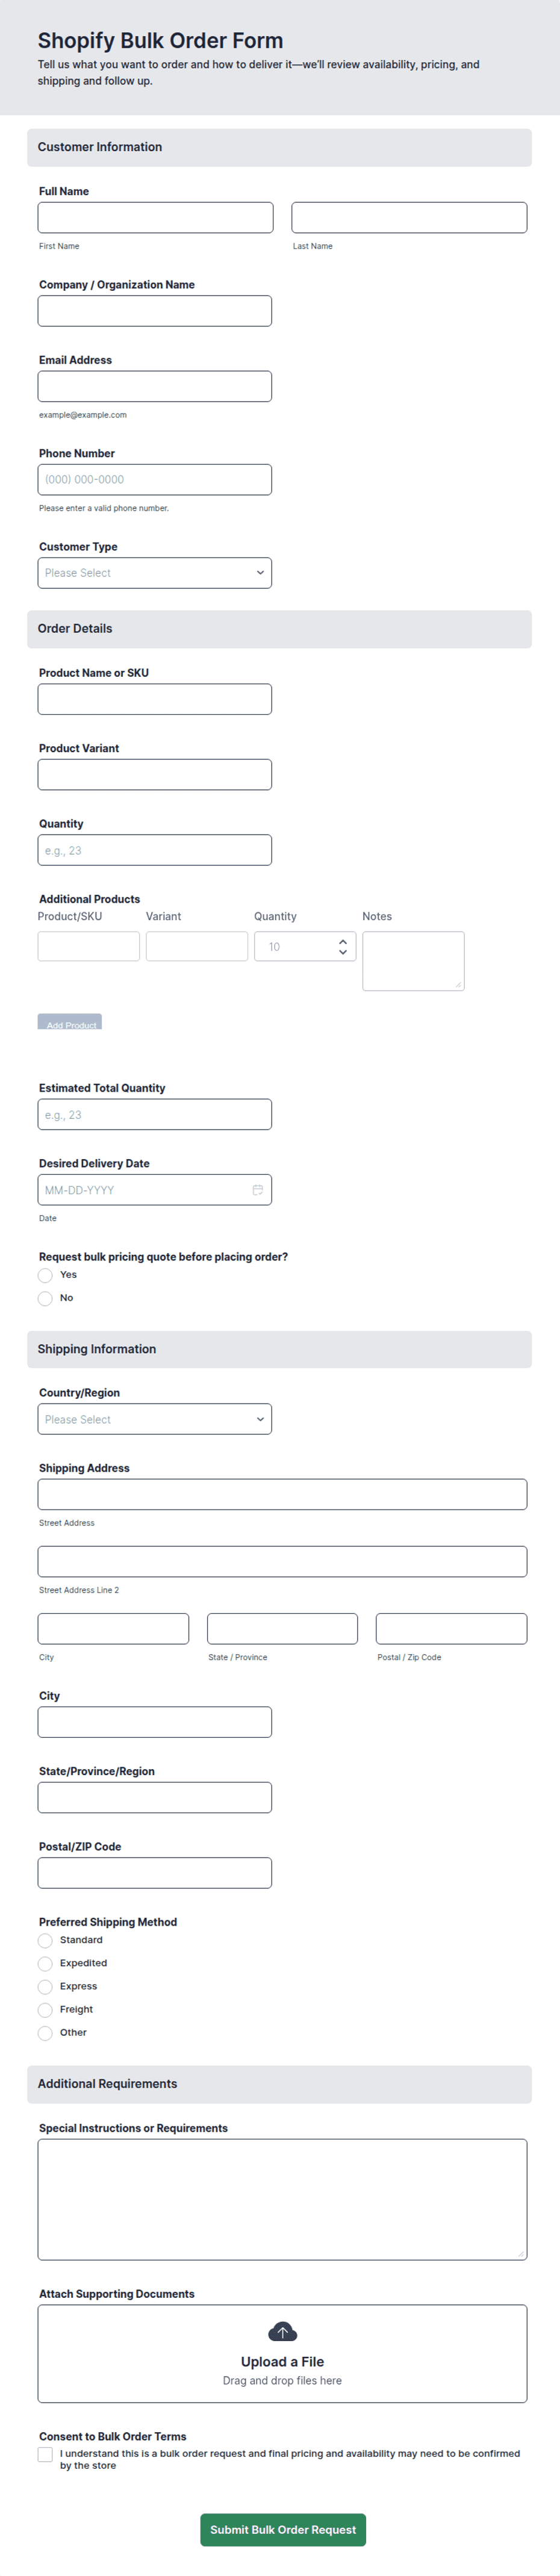Click the Special Instructions text area
This screenshot has height=2576, width=560.
(x=282, y=2199)
